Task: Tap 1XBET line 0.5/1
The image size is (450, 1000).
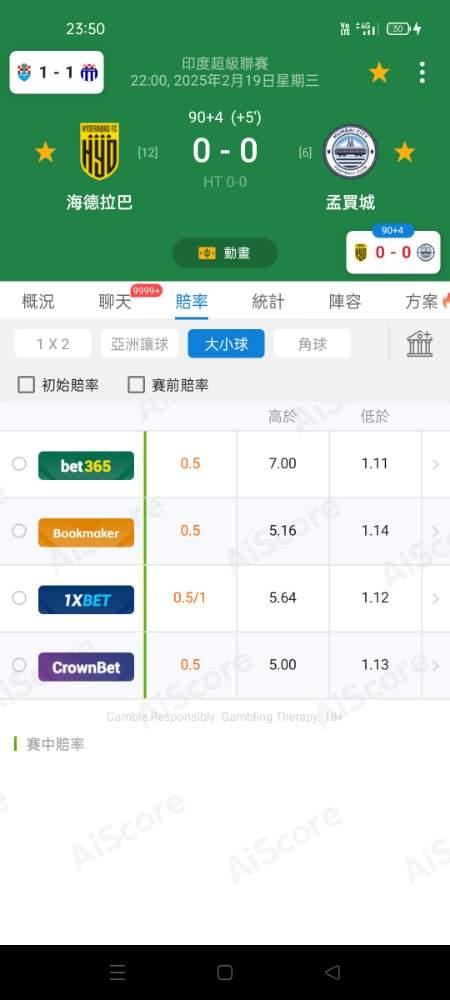Action: coord(190,598)
